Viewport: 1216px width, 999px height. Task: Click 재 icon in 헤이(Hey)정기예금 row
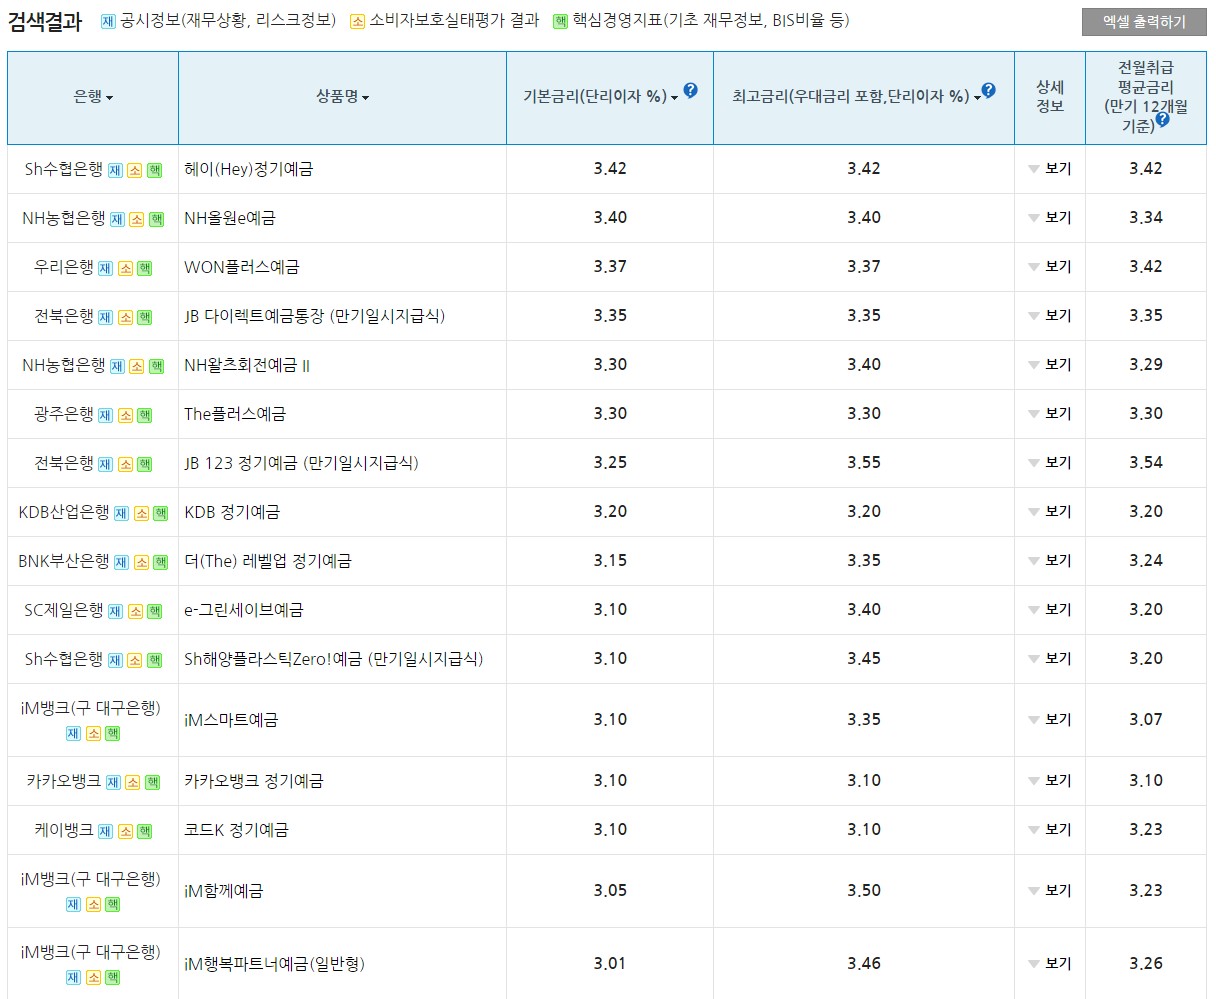(x=116, y=170)
